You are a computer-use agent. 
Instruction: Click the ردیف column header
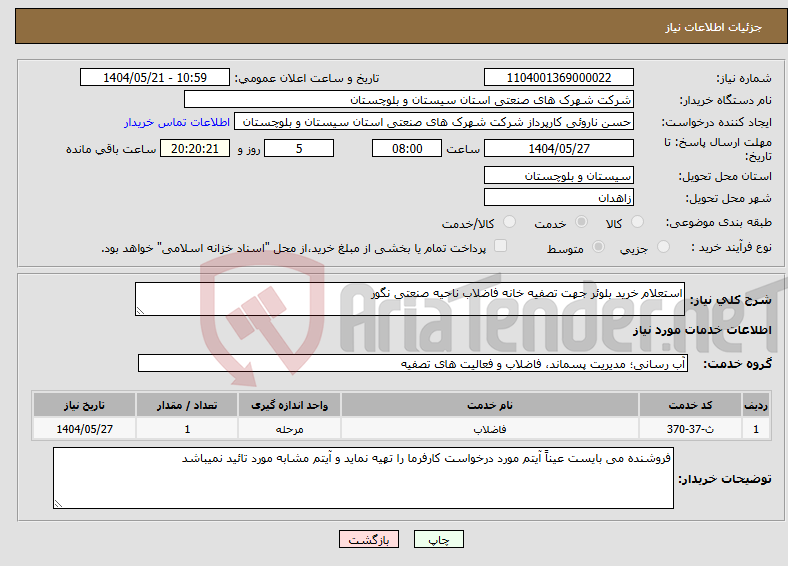(x=756, y=405)
